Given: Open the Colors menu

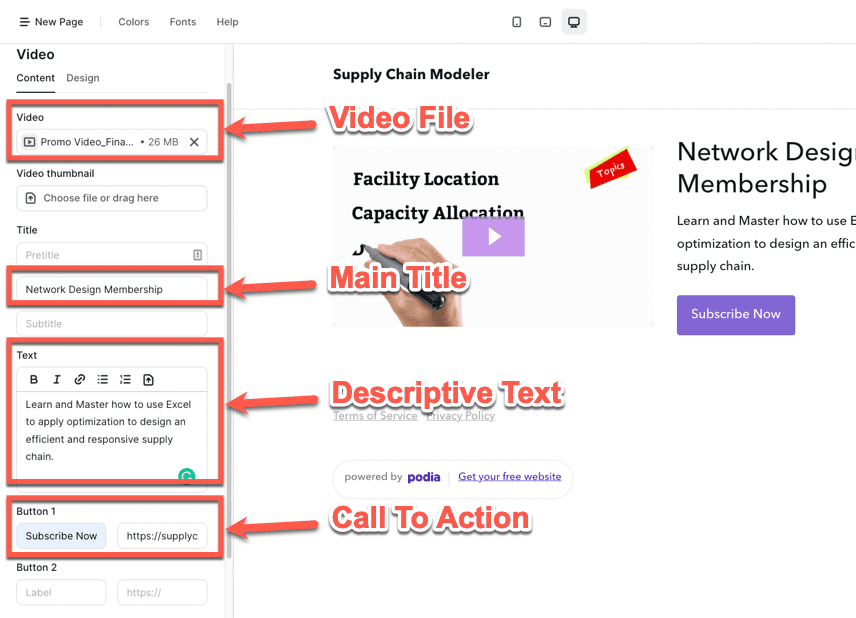Looking at the screenshot, I should [x=133, y=22].
